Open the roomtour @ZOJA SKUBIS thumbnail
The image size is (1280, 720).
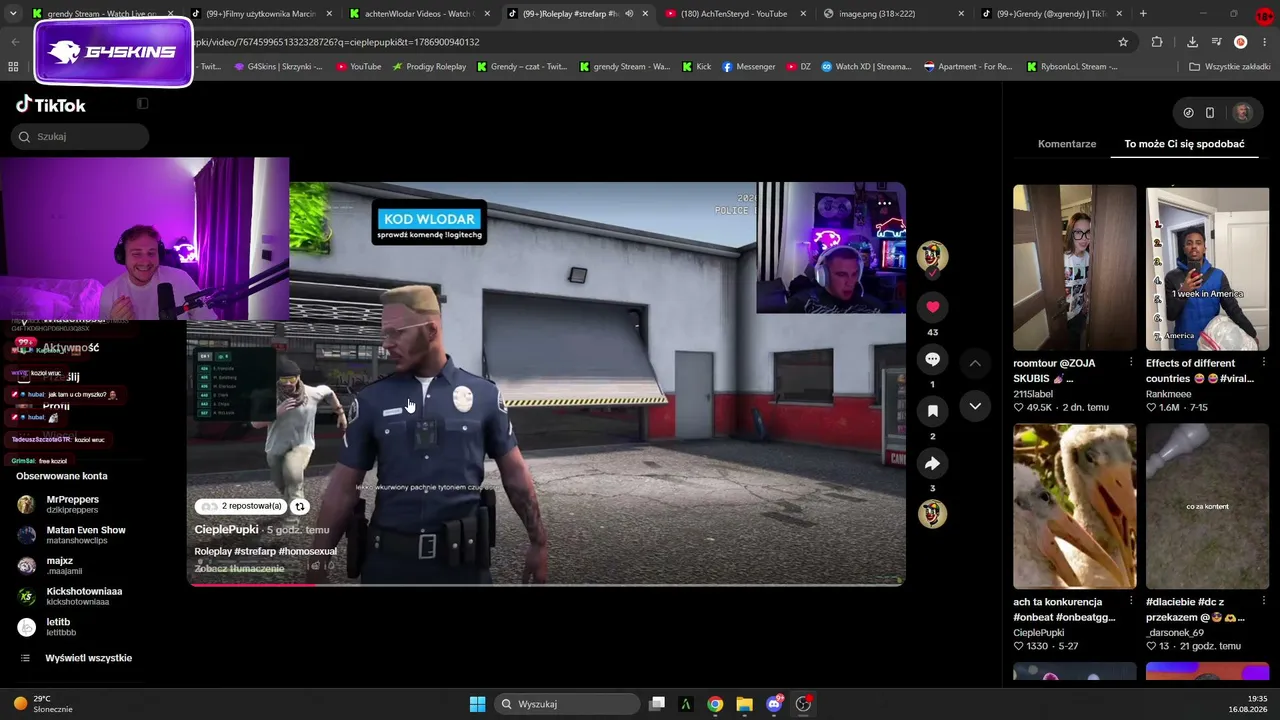[1074, 268]
